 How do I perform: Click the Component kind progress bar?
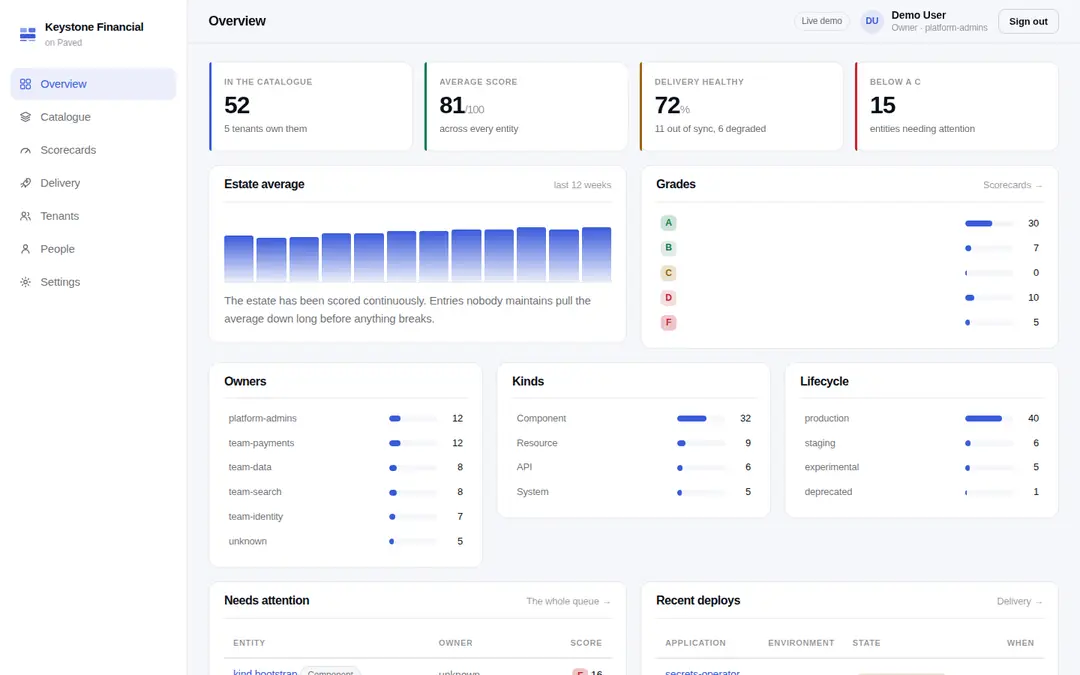[x=700, y=419]
